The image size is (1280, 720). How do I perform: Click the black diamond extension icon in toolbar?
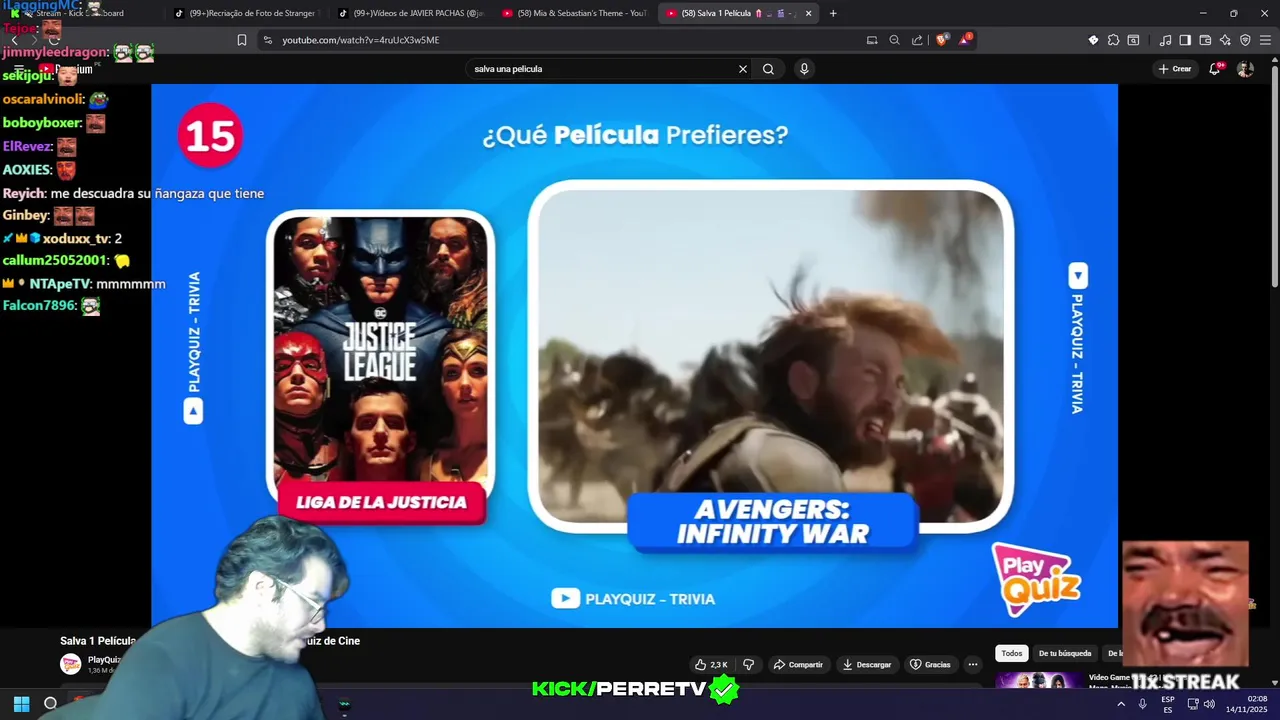(1093, 40)
